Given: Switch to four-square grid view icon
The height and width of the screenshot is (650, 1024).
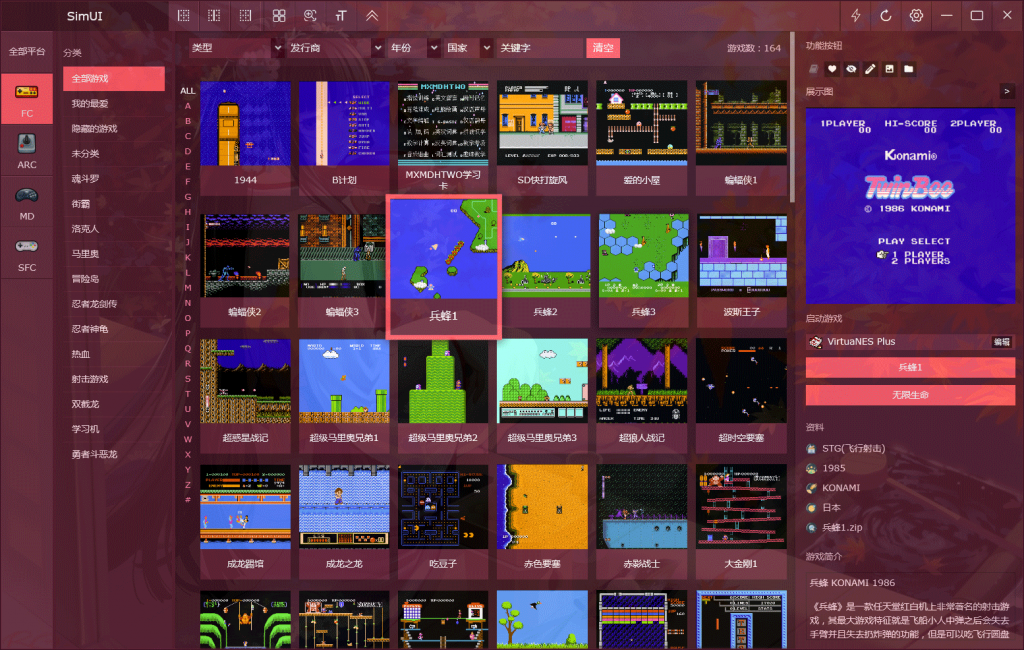Looking at the screenshot, I should tap(279, 16).
